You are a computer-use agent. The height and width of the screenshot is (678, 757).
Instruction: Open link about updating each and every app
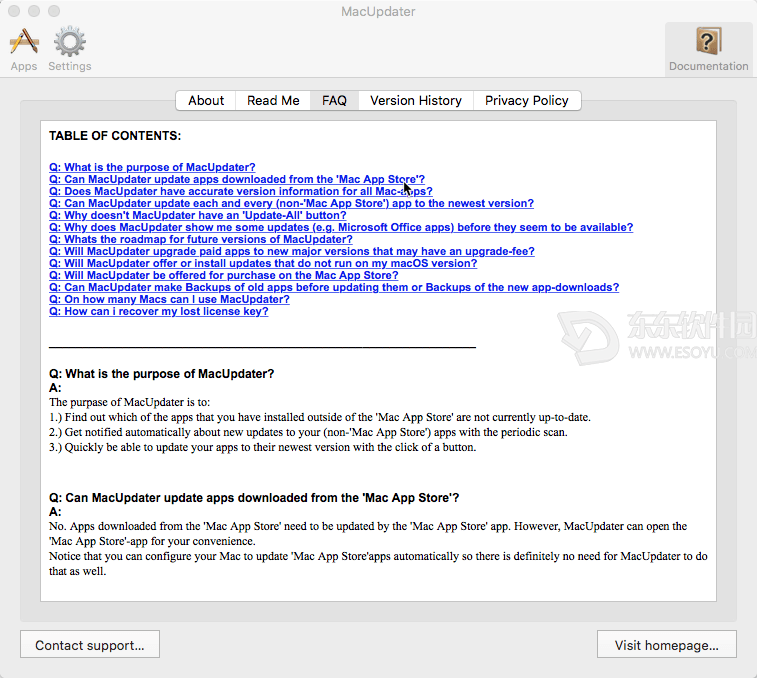click(x=292, y=203)
